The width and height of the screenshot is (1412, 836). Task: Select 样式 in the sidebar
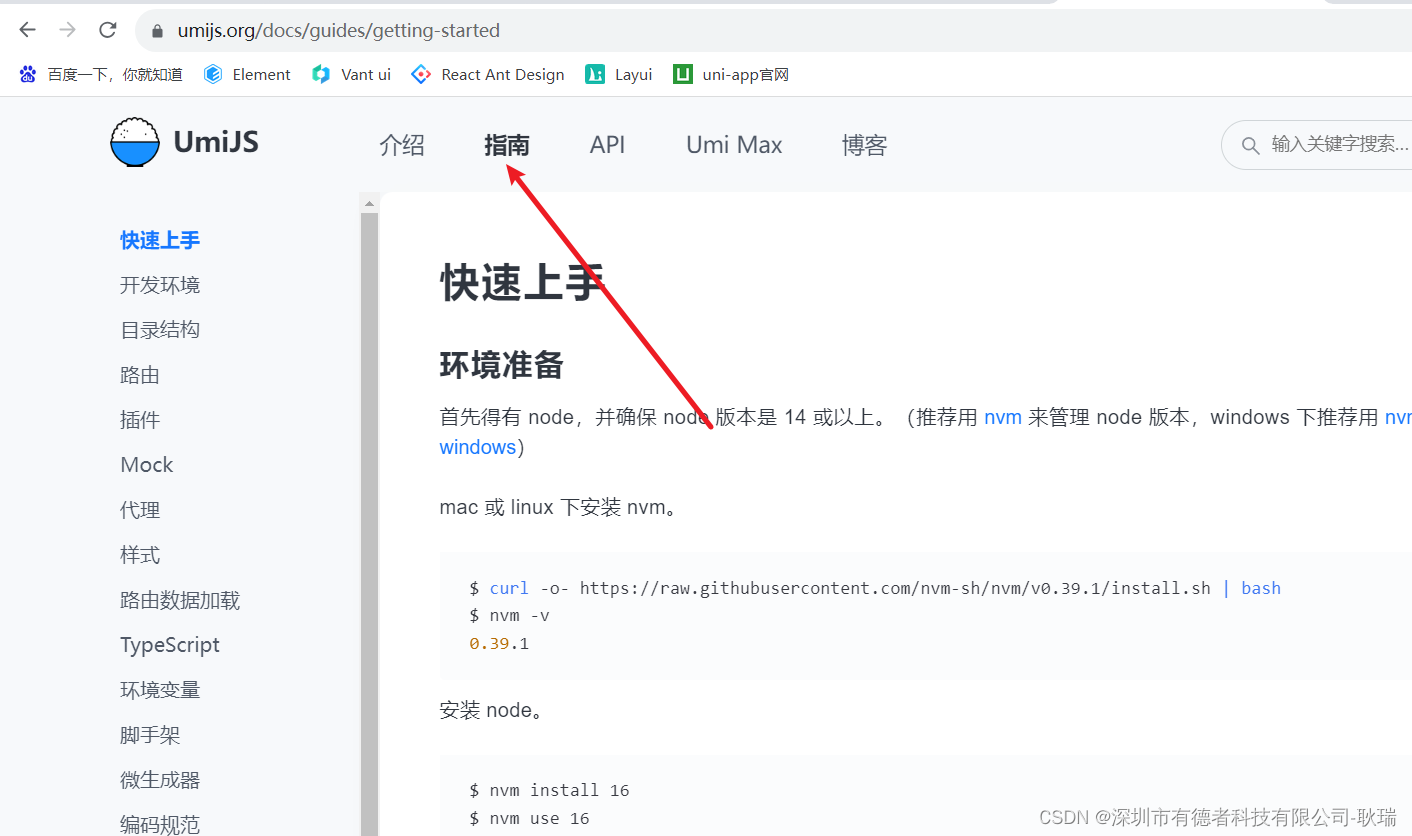pos(140,555)
